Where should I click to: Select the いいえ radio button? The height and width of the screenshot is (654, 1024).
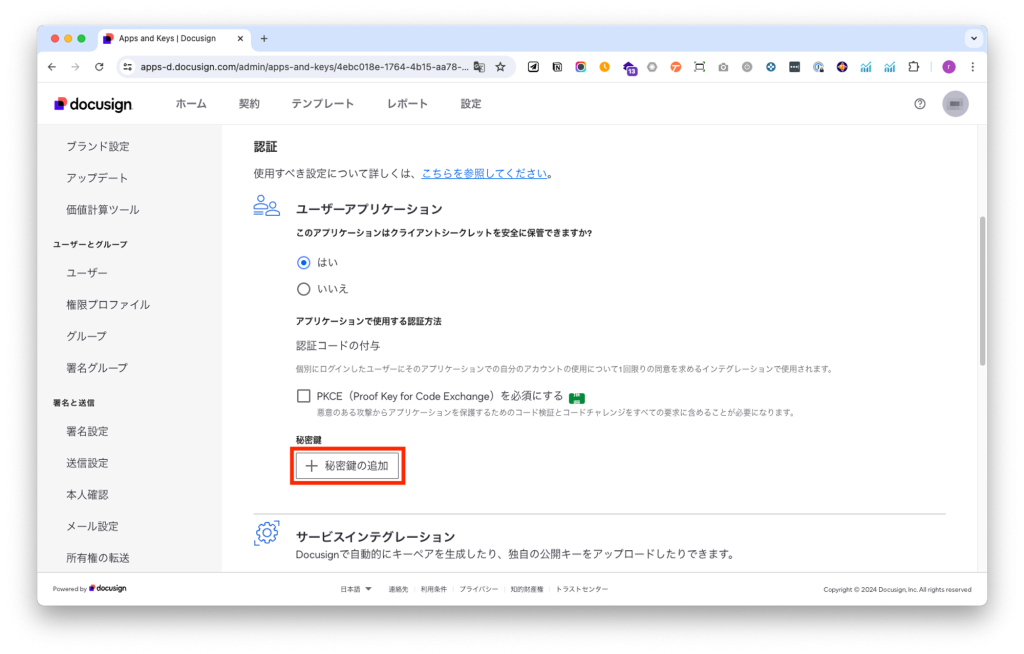[304, 289]
